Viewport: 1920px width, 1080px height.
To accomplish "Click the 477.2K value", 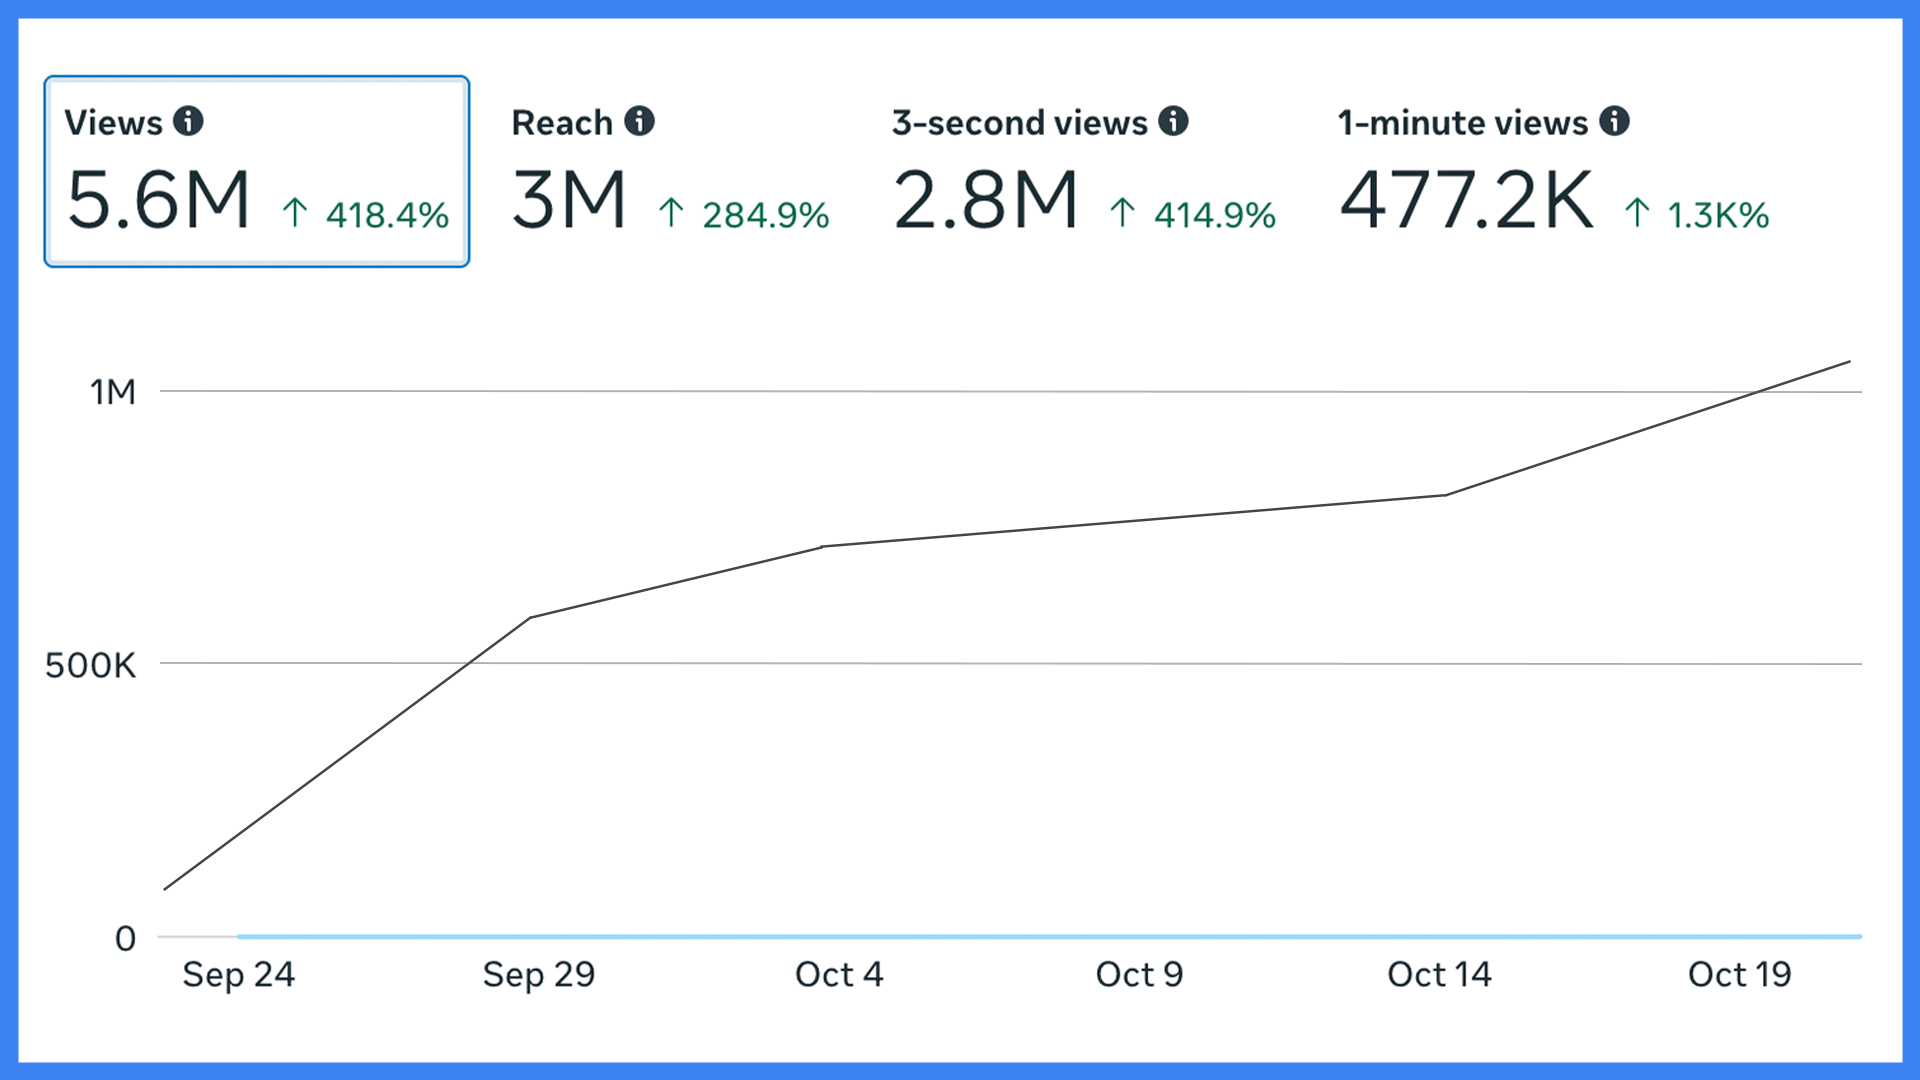I will tap(1466, 201).
